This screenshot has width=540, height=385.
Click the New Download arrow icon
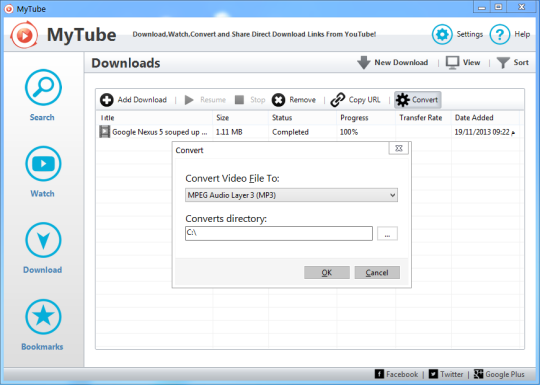pyautogui.click(x=363, y=63)
